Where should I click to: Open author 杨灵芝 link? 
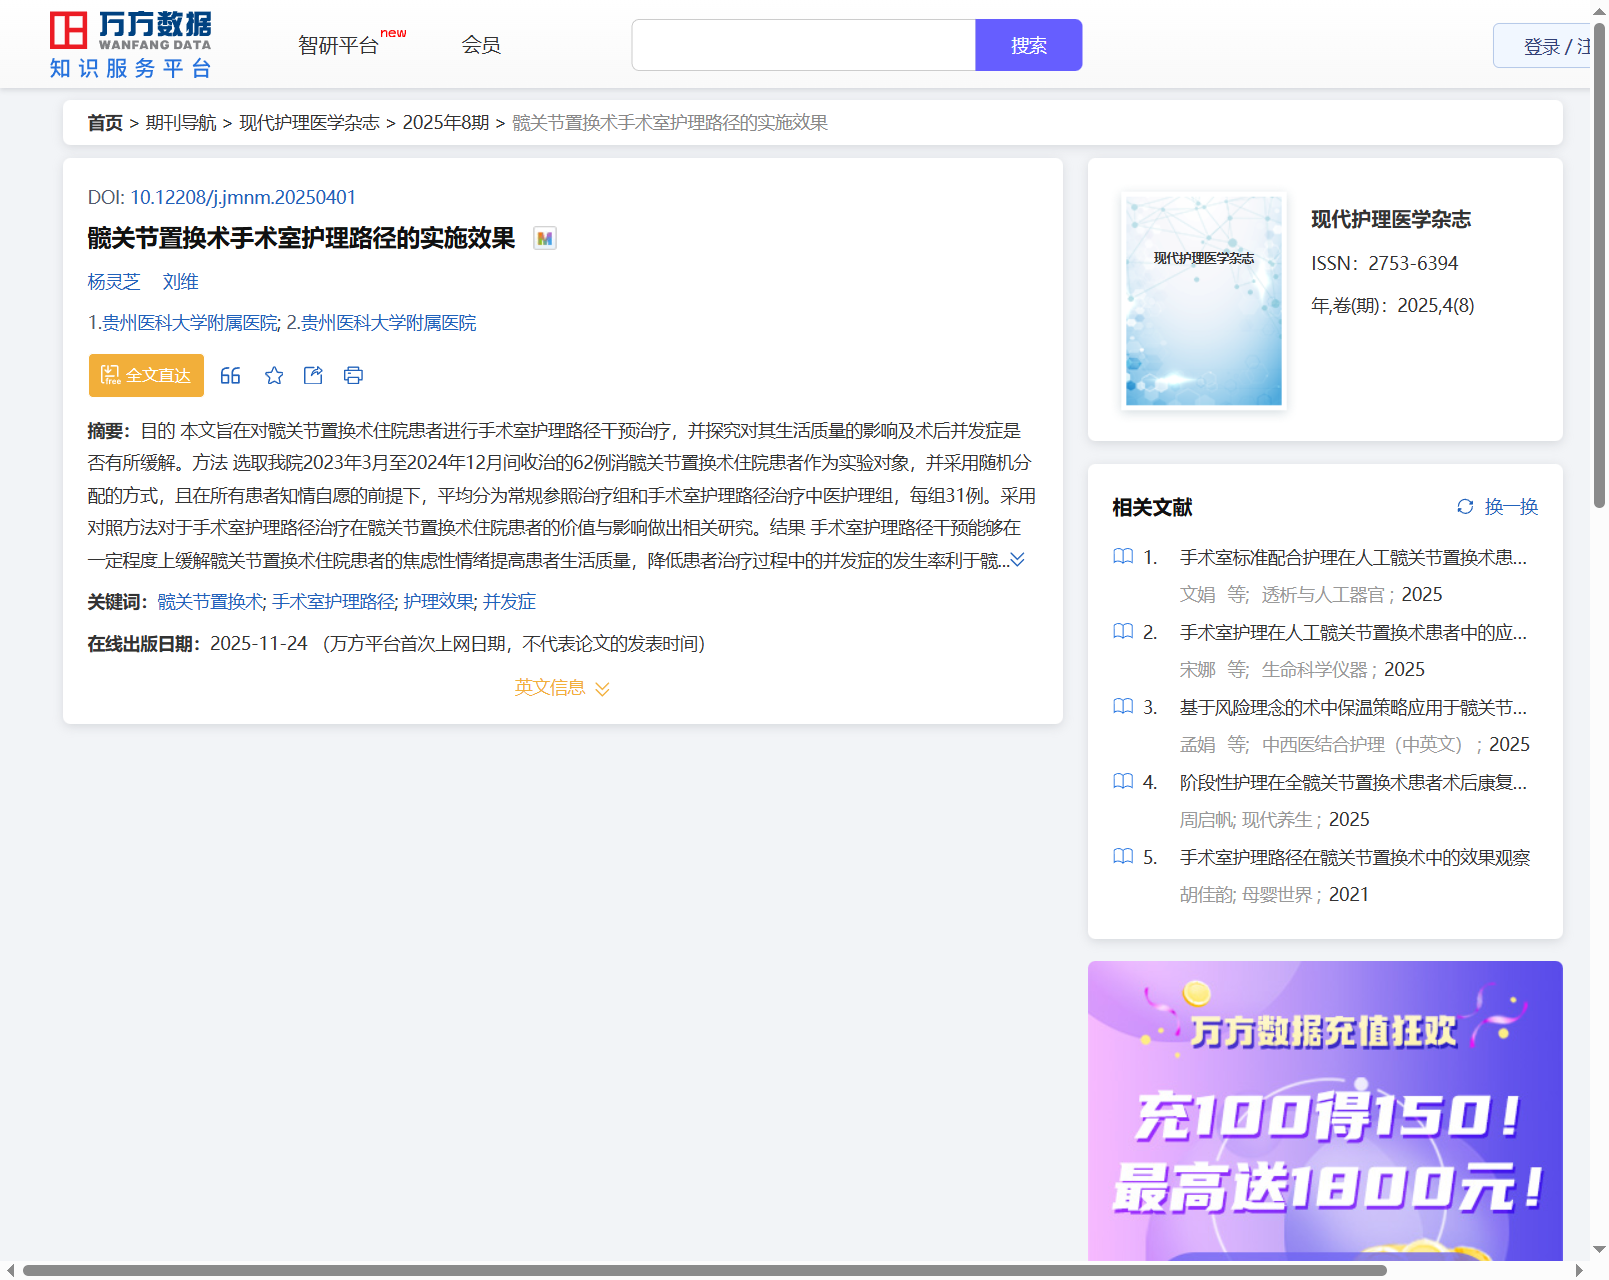pos(114,282)
